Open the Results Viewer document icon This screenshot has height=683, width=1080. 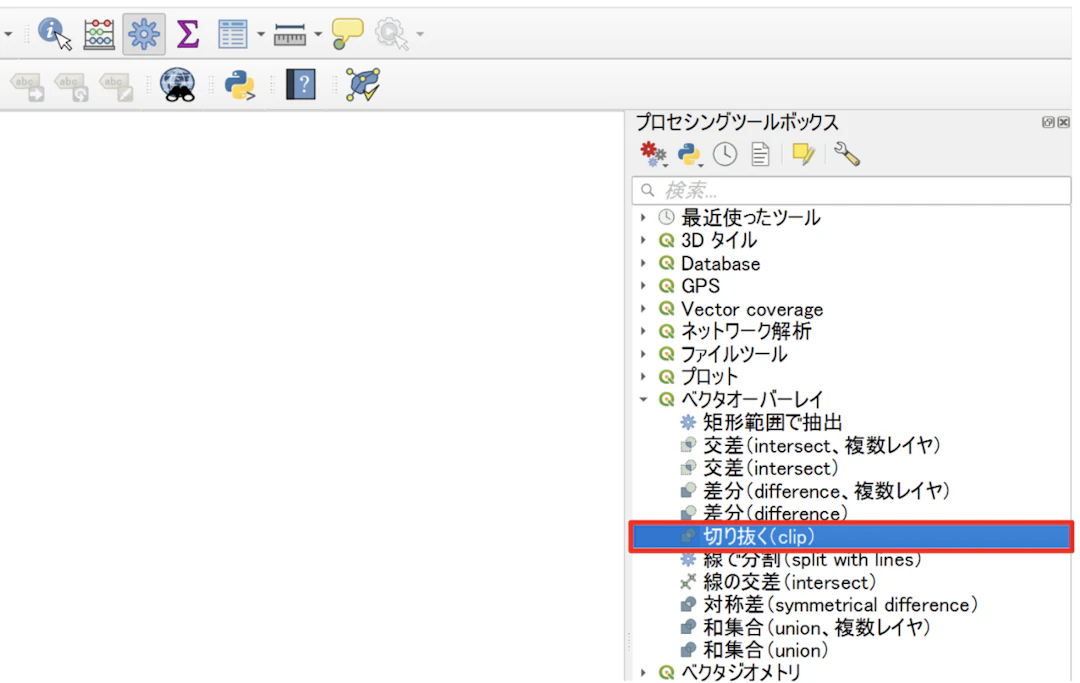point(760,154)
